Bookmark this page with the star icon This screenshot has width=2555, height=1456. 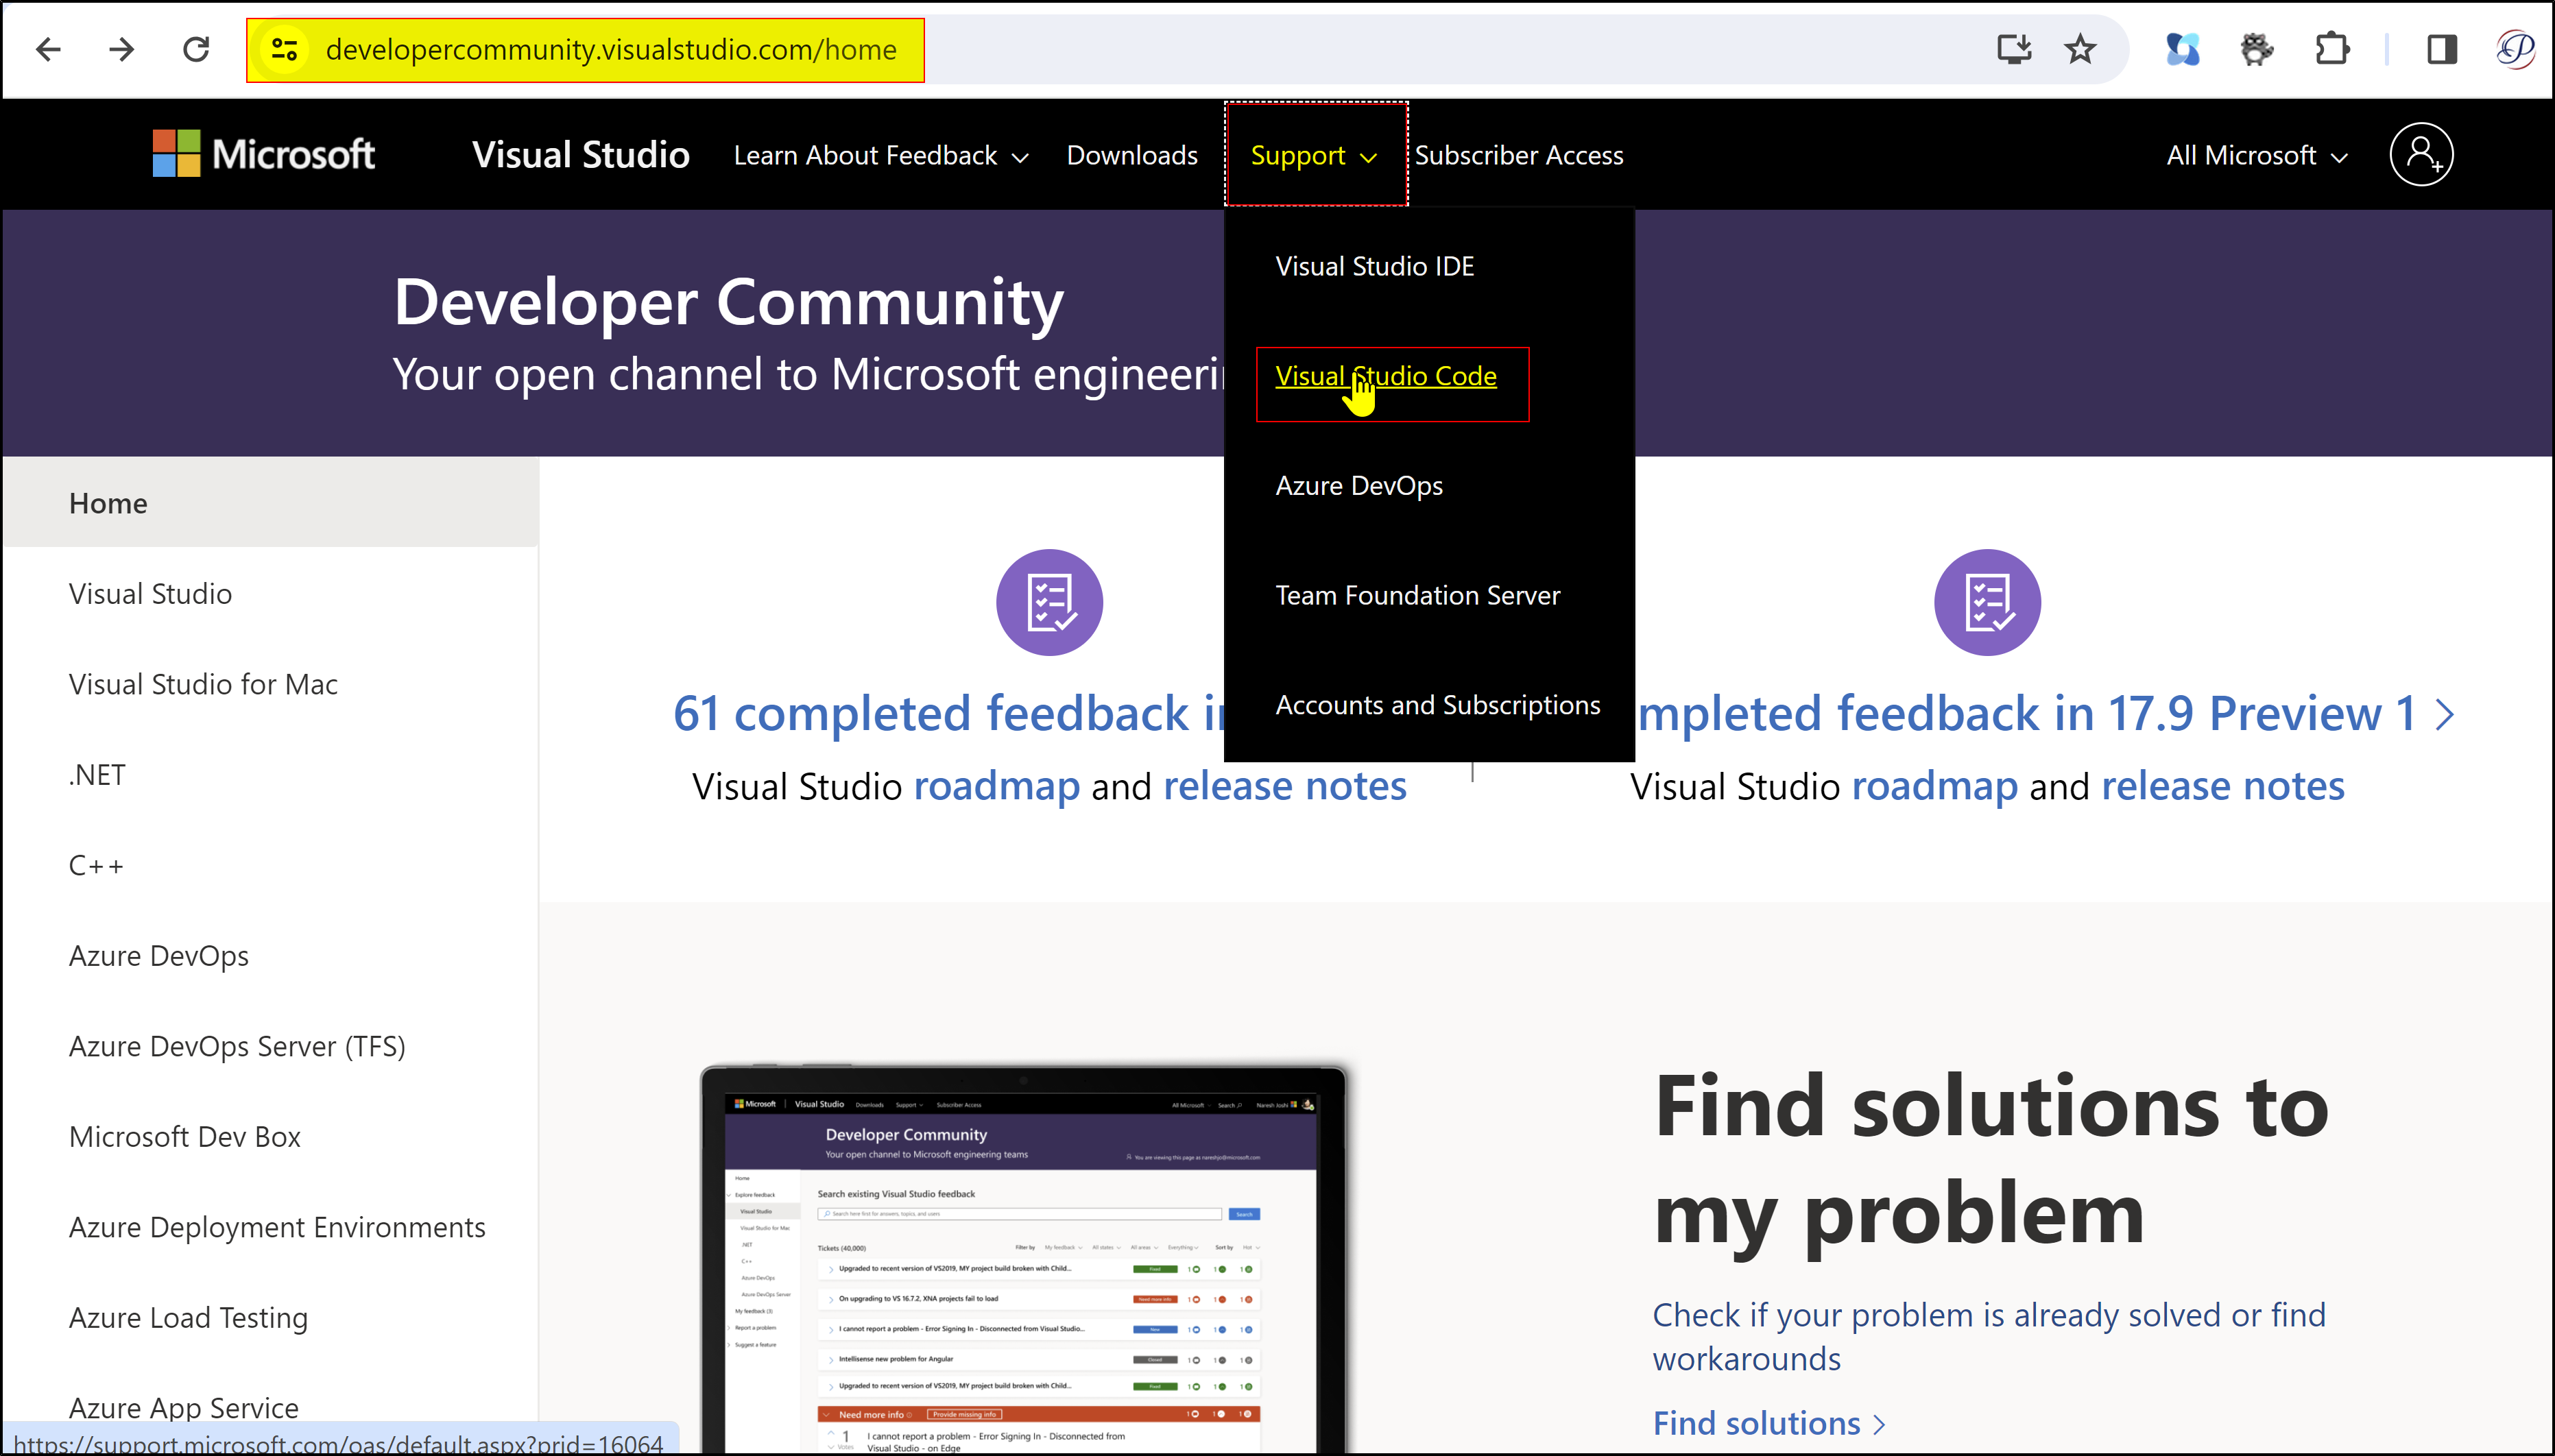point(2081,49)
